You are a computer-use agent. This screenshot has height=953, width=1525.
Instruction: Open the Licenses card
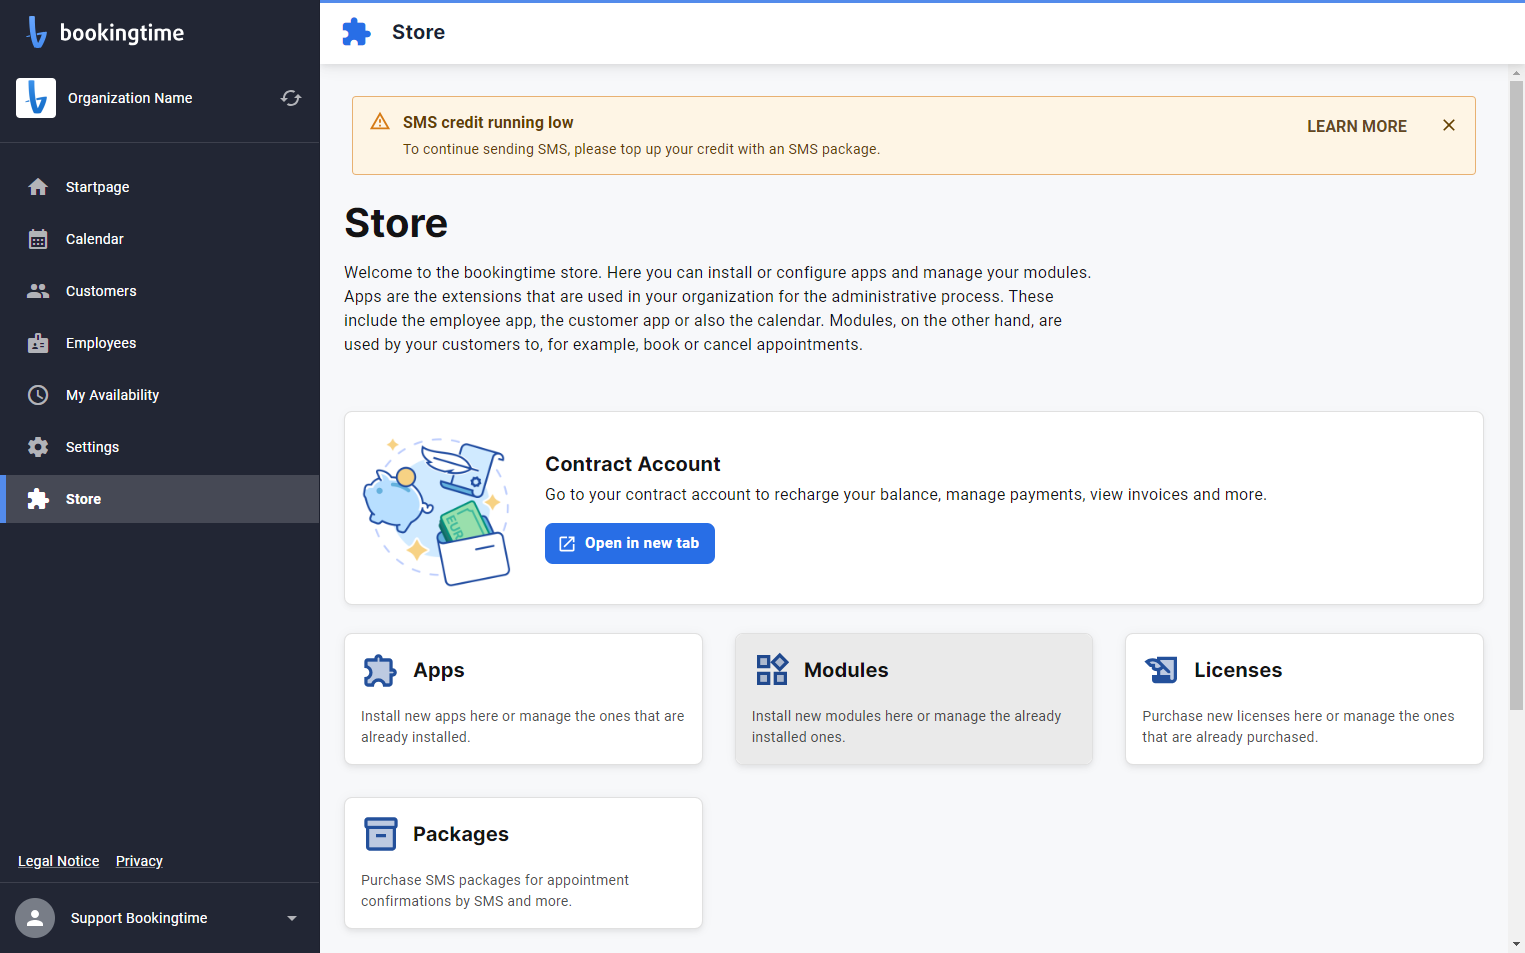pos(1304,699)
